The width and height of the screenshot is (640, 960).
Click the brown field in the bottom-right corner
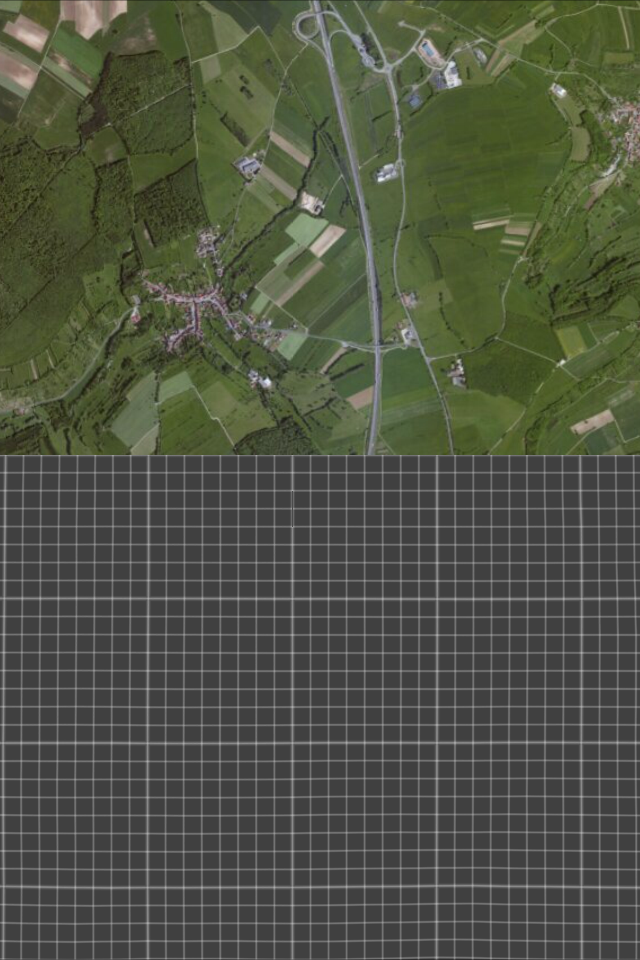pos(592,422)
